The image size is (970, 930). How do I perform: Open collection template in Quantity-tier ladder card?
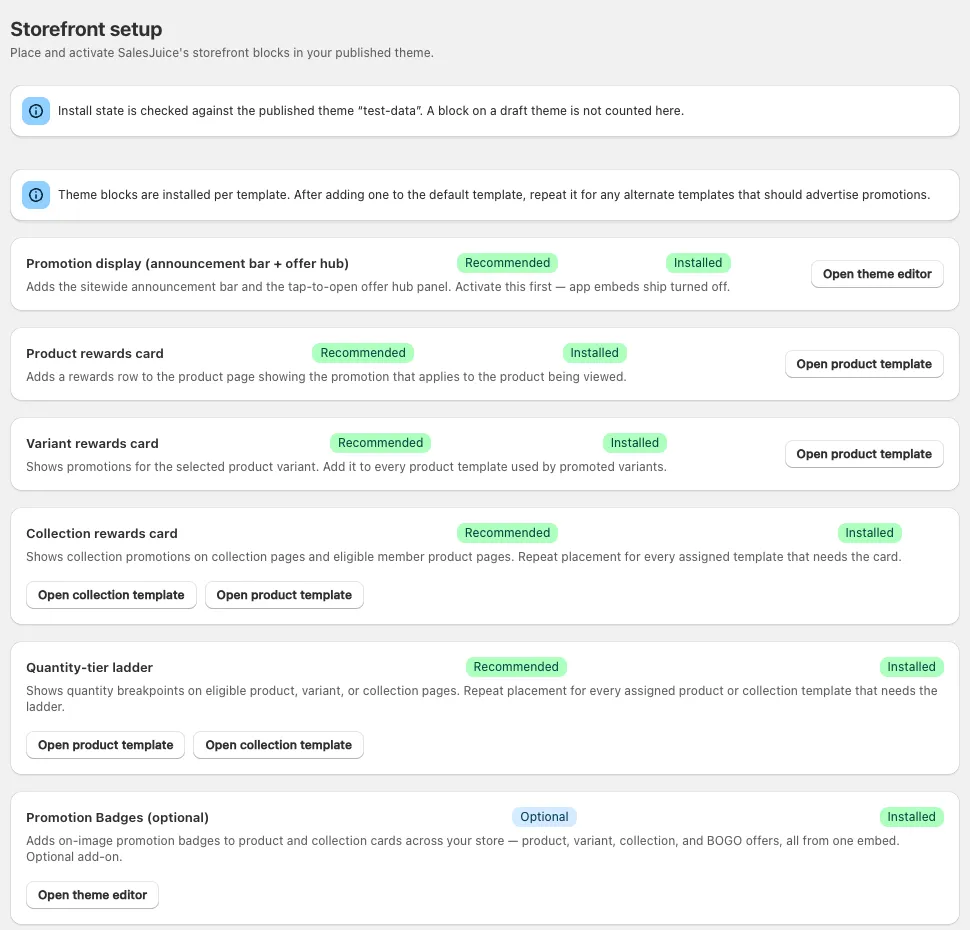(278, 745)
